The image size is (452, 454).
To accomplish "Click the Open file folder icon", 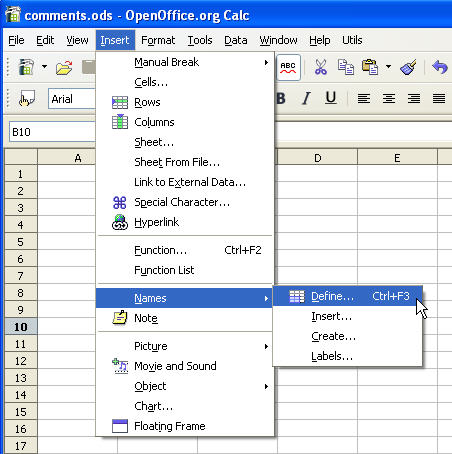I will click(64, 67).
